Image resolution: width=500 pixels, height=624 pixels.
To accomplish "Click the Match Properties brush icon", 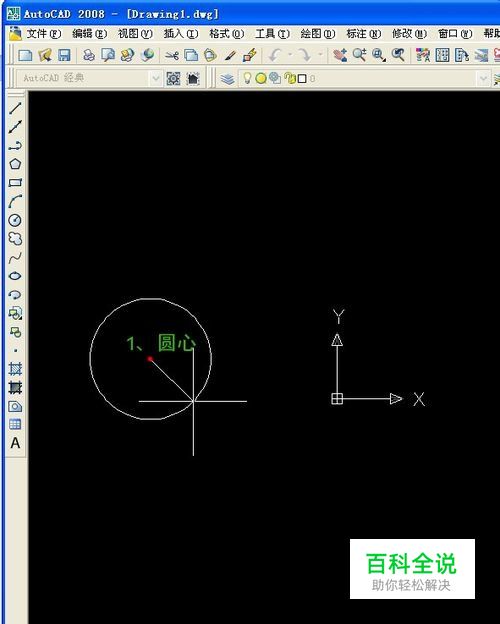I will click(230, 55).
